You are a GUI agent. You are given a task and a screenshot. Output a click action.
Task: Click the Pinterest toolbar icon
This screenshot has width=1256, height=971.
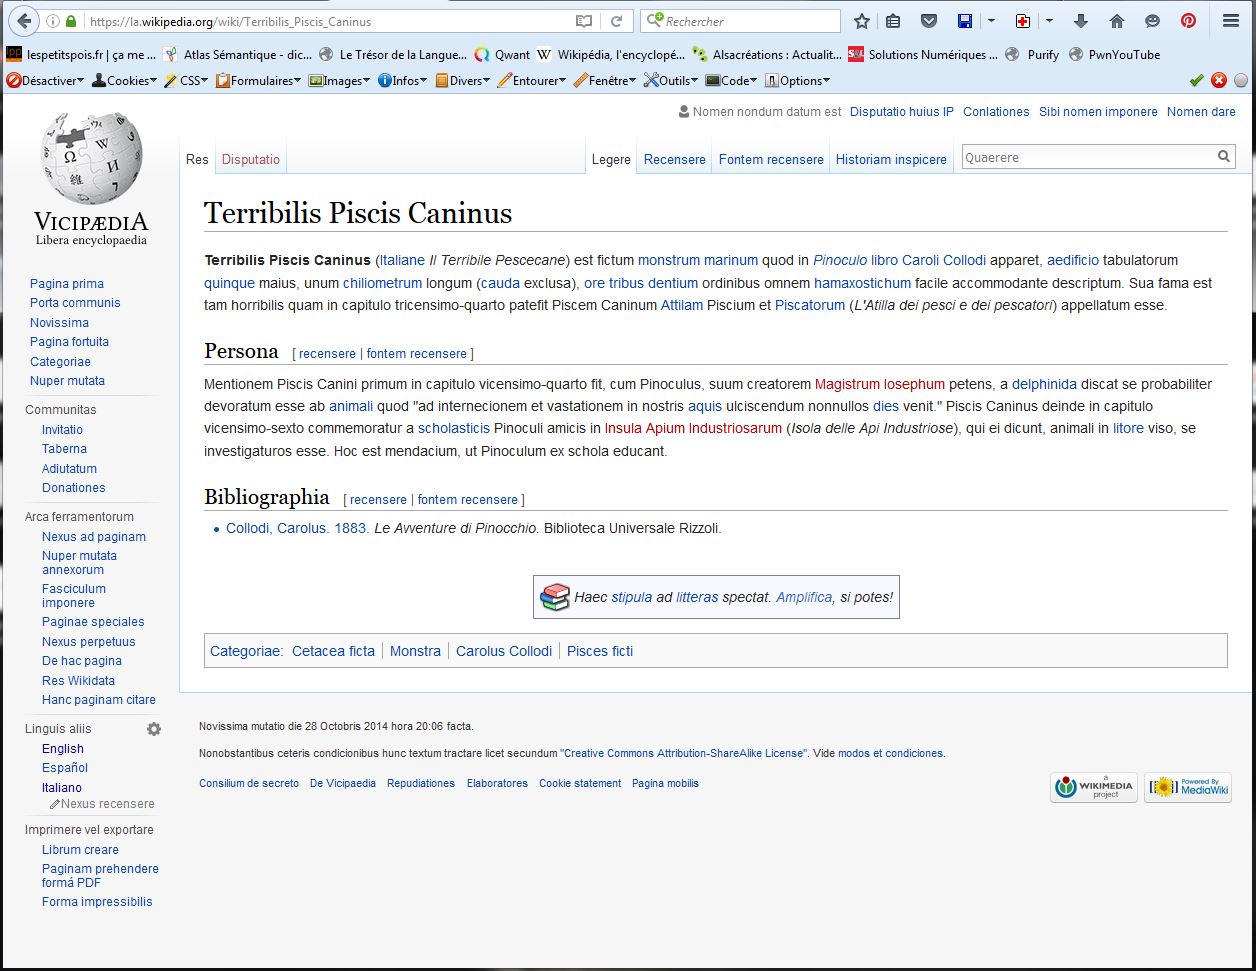[1188, 21]
